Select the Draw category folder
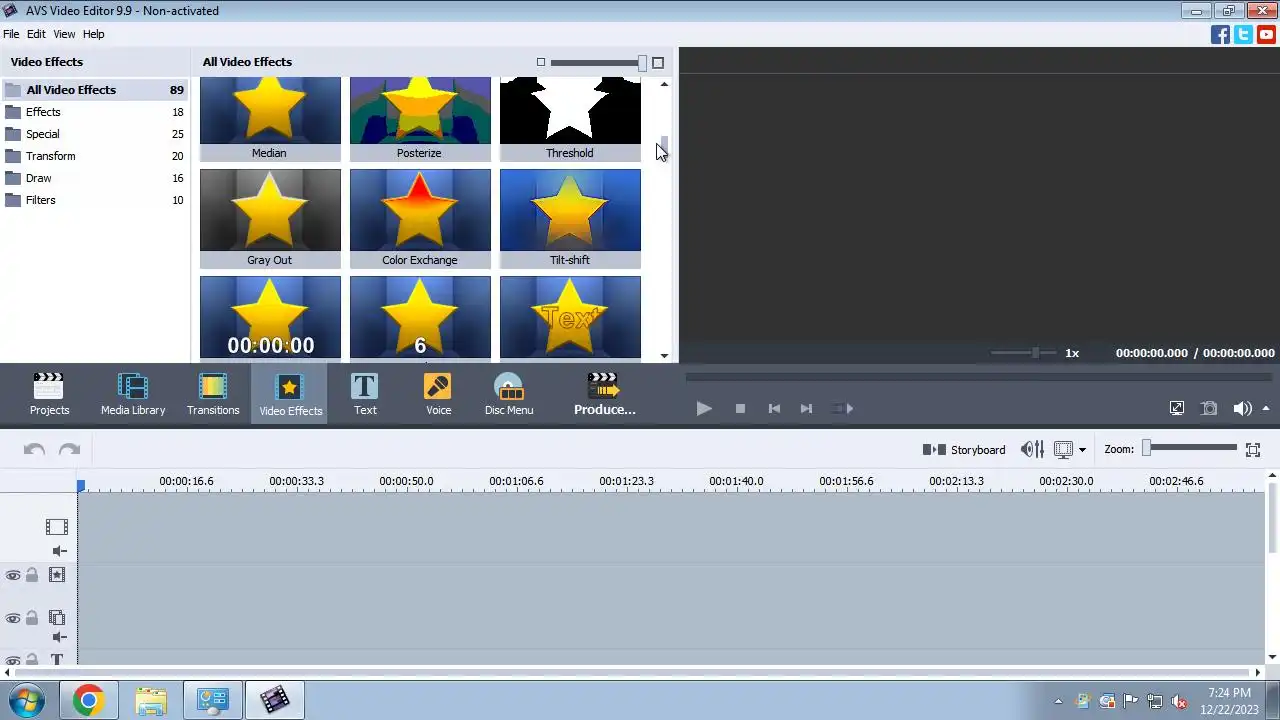1280x720 pixels. coord(94,178)
